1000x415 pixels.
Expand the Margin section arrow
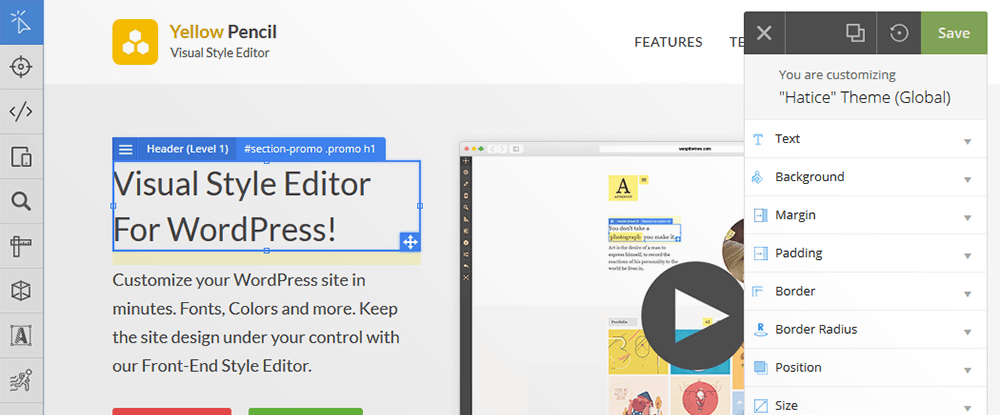[x=967, y=217]
